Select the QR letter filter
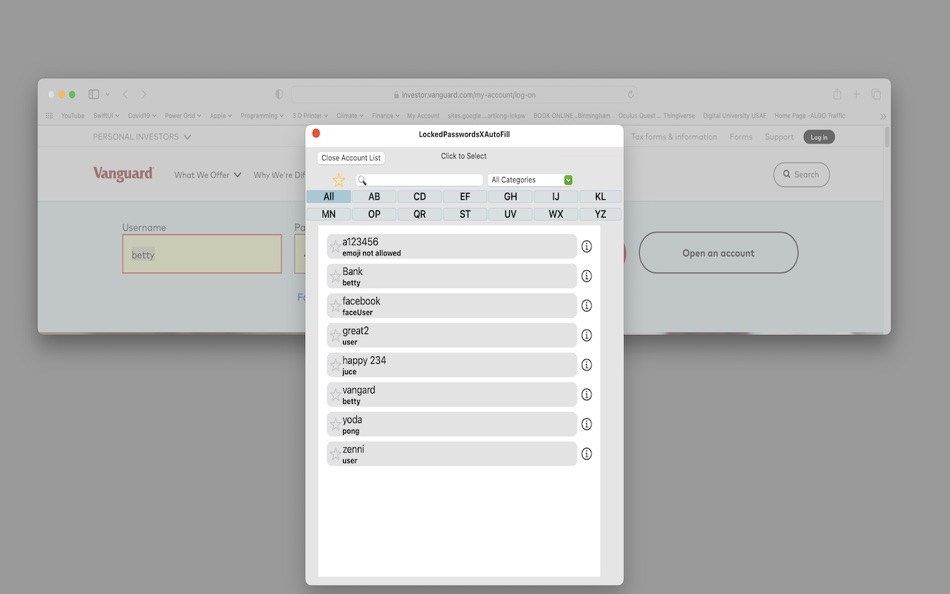 [419, 214]
